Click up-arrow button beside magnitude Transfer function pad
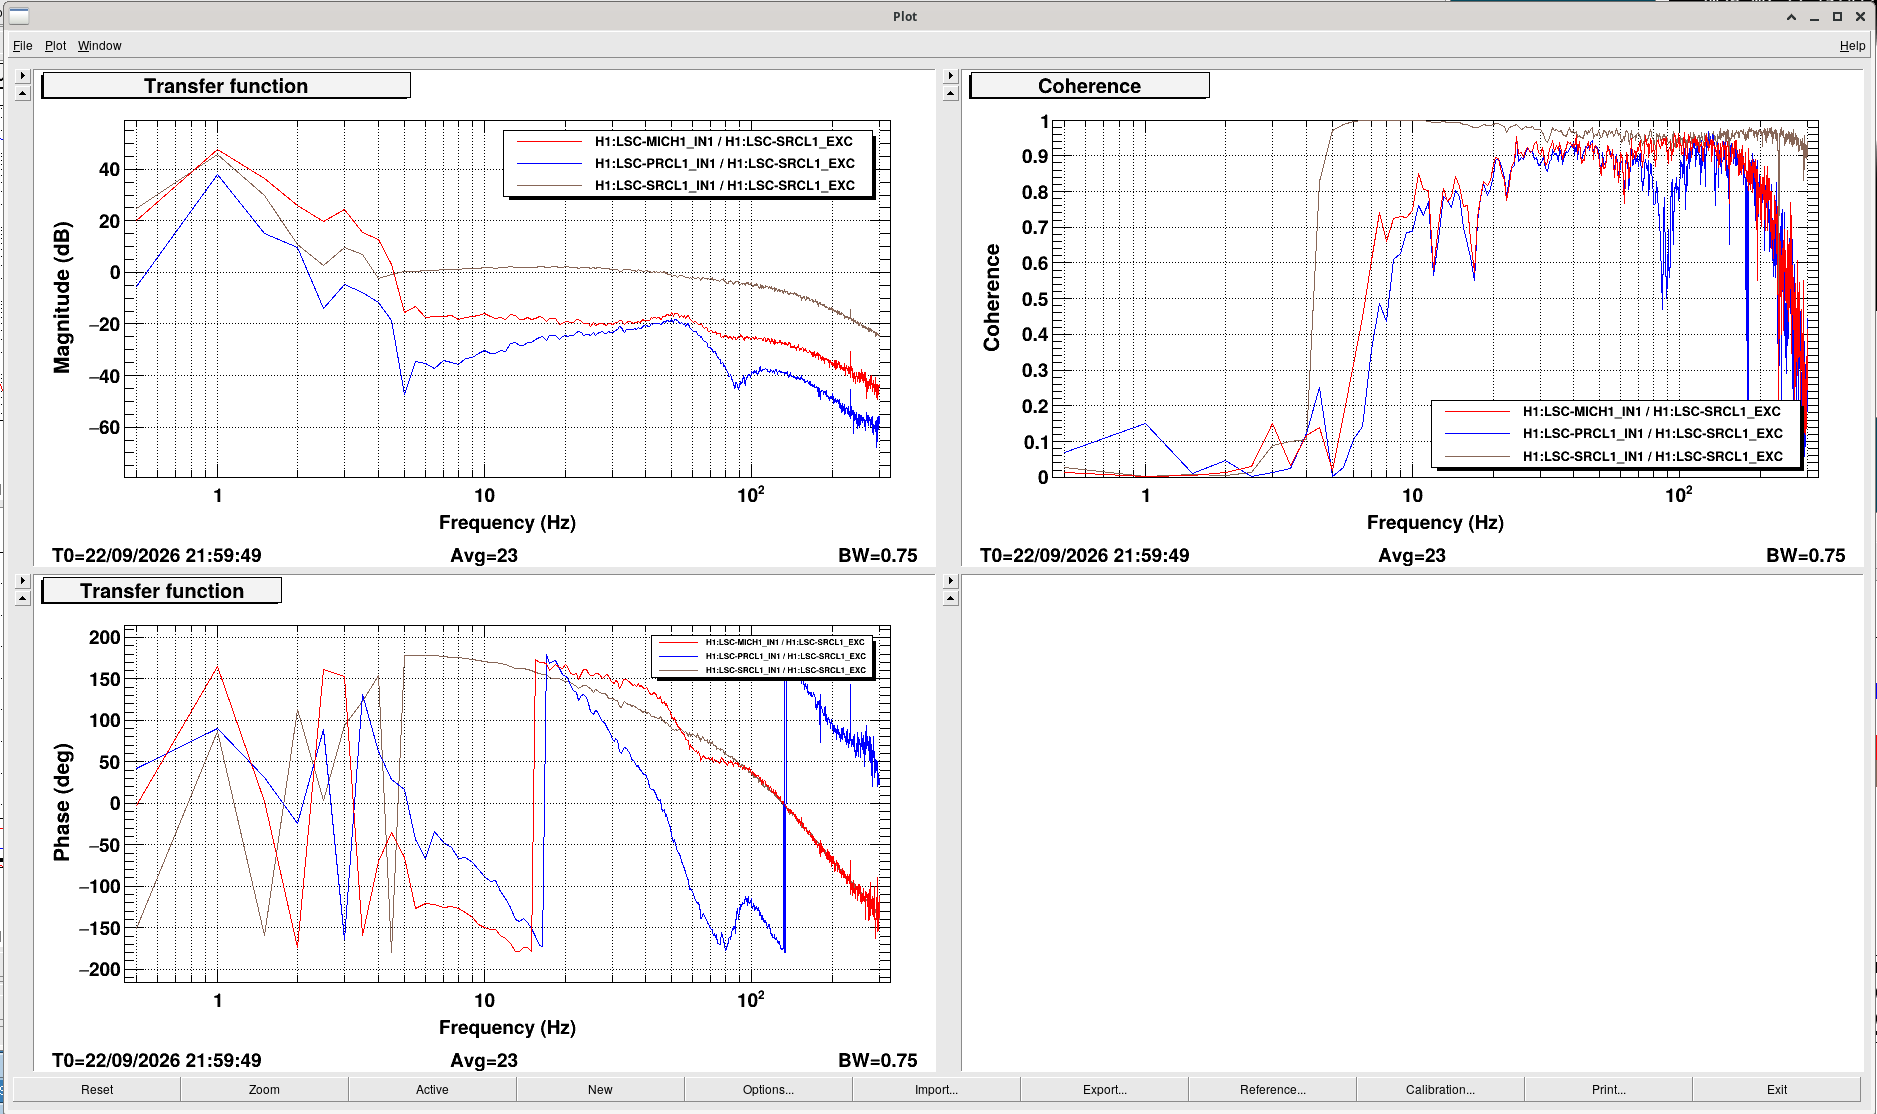This screenshot has width=1877, height=1114. click(x=23, y=93)
